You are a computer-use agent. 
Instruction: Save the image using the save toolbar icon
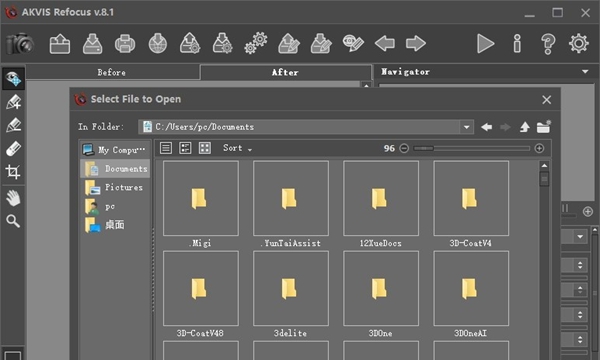[x=93, y=44]
